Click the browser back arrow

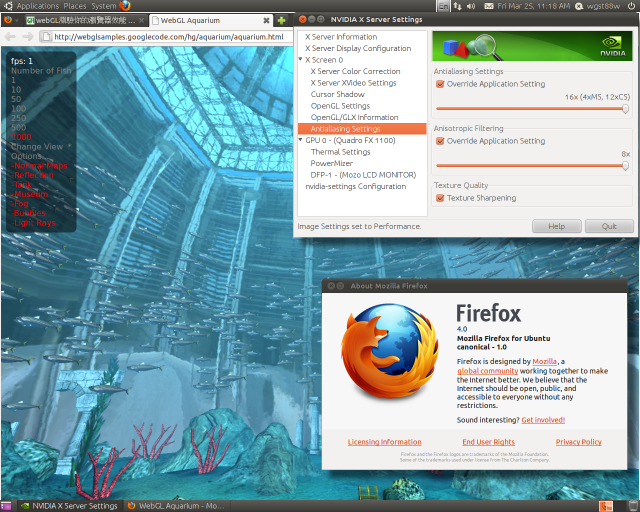pos(10,37)
